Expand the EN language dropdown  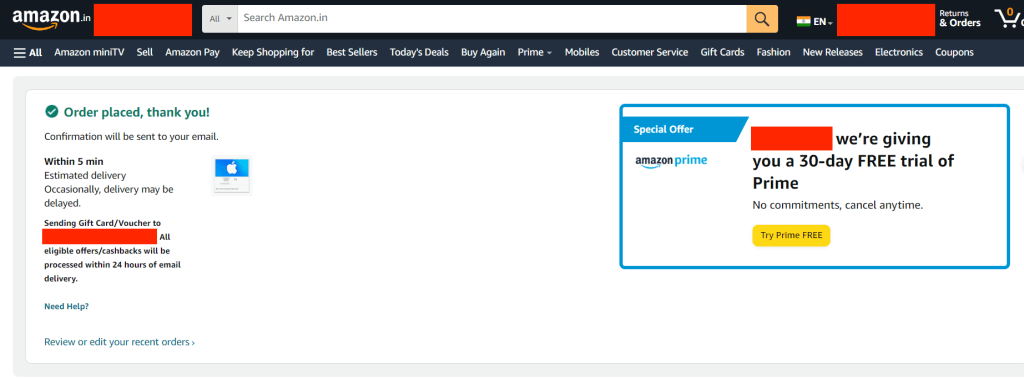(x=823, y=22)
